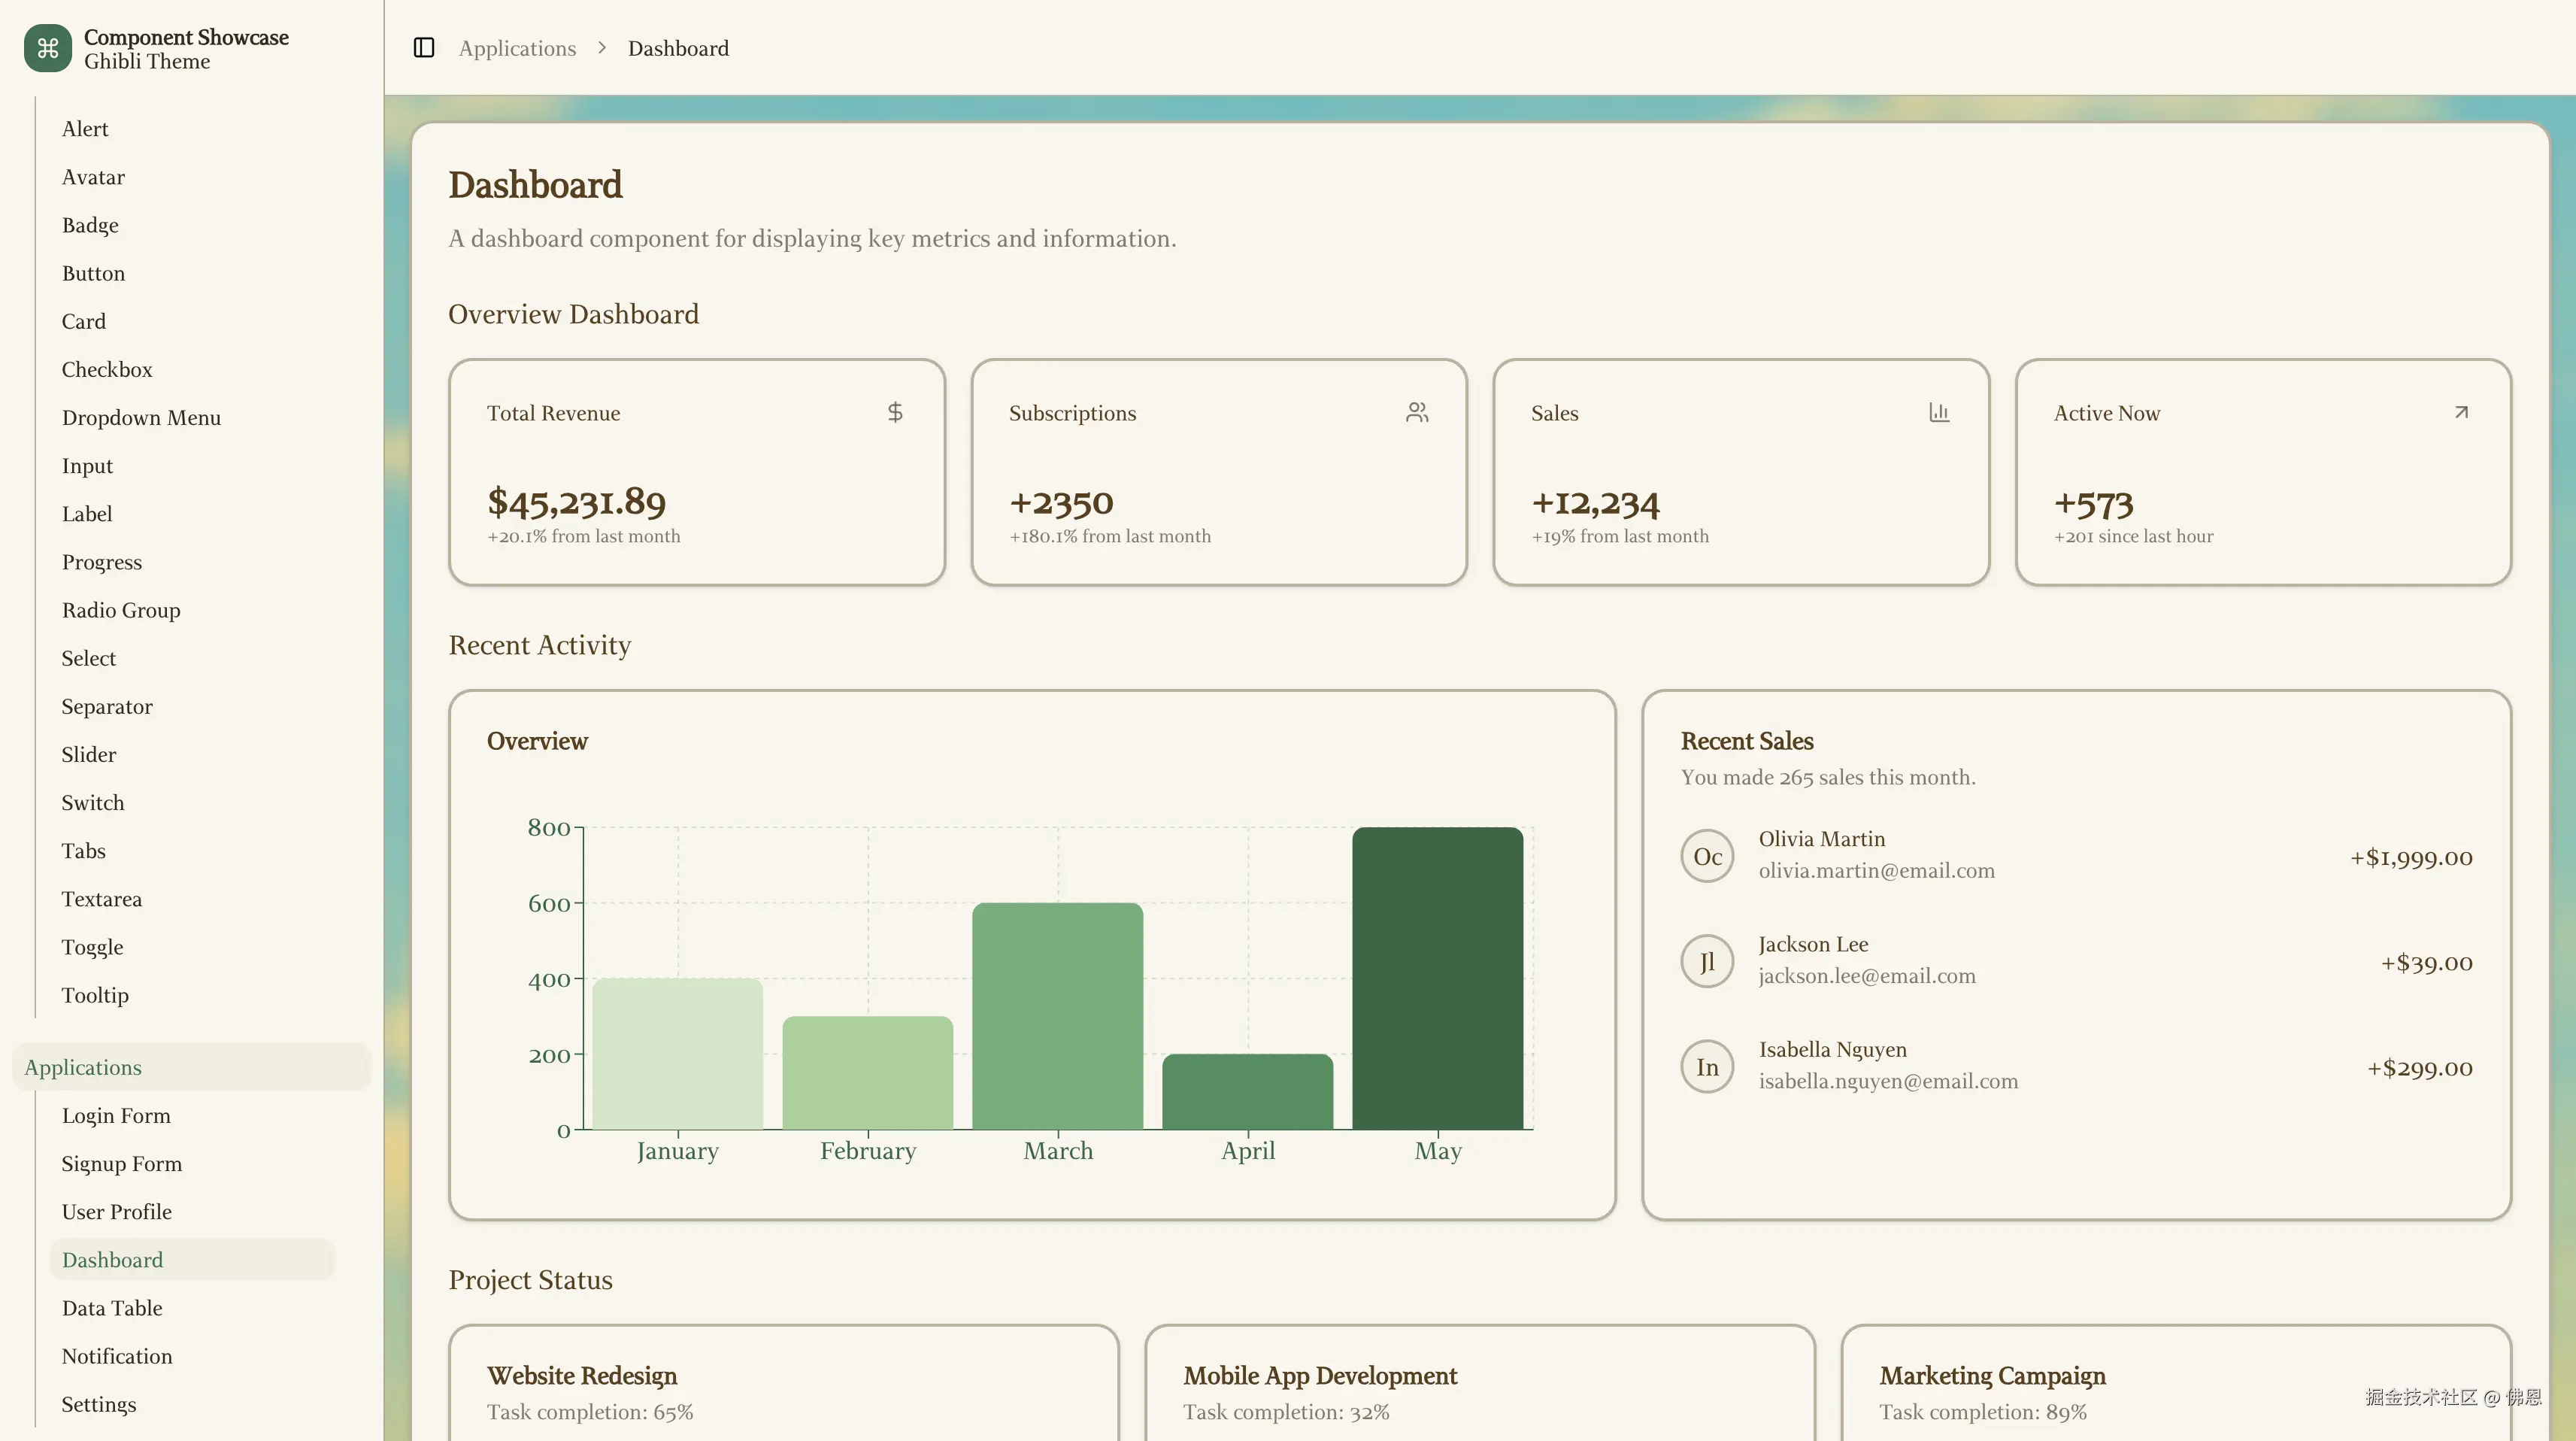The width and height of the screenshot is (2576, 1441).
Task: Click Jackson Lee's avatar circle
Action: [x=1707, y=961]
